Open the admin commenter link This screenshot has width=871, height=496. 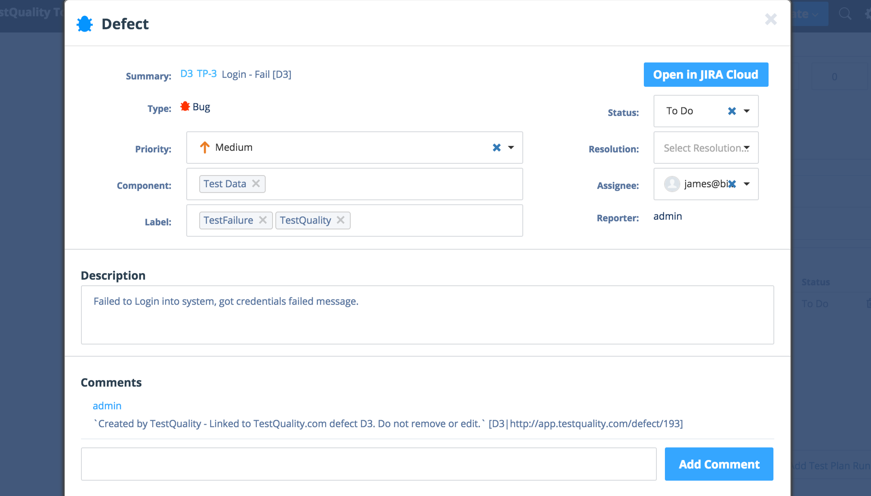coord(107,406)
